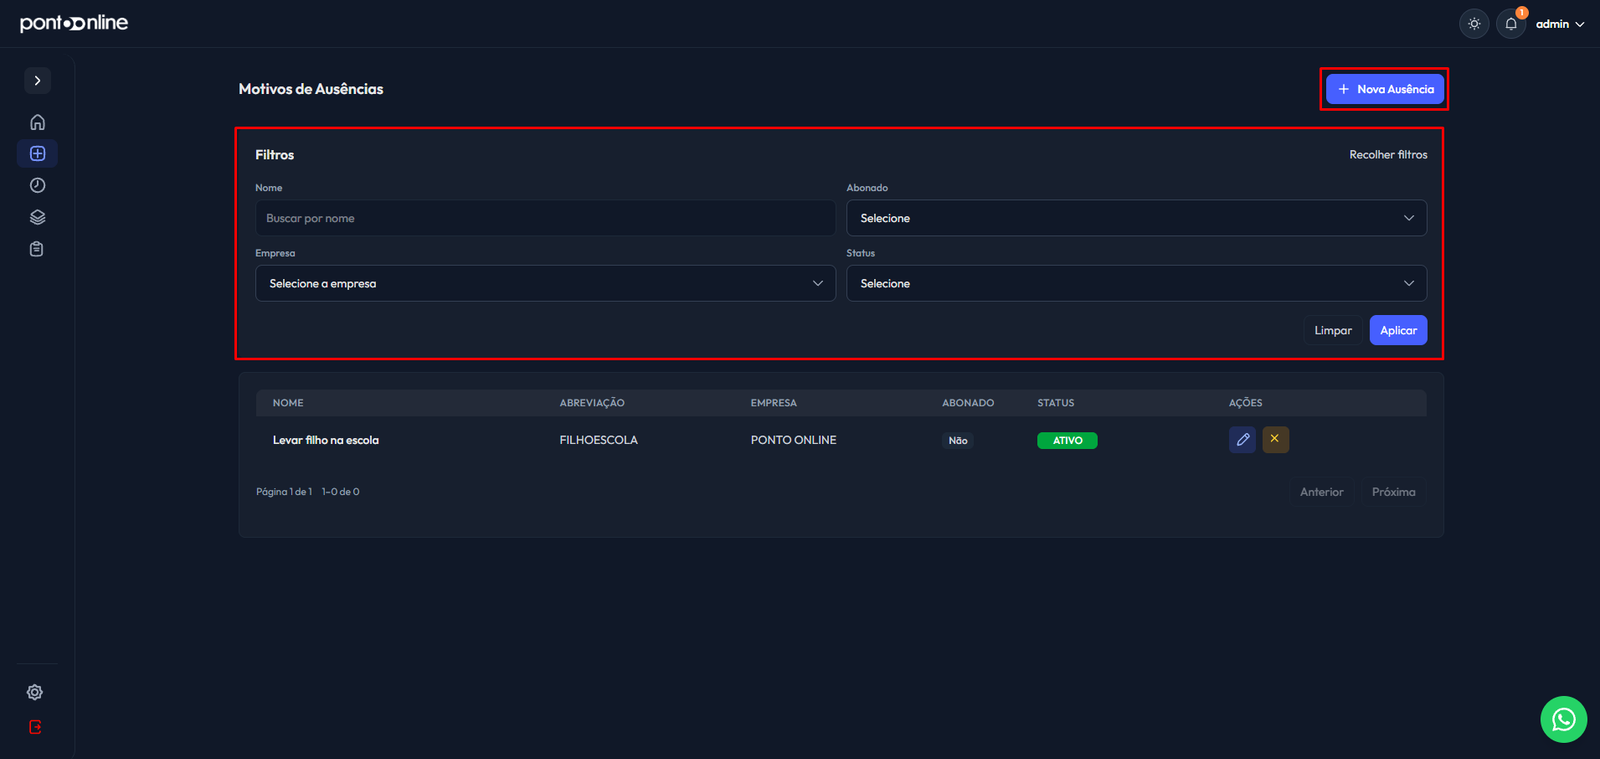This screenshot has height=759, width=1600.
Task: Delete the absence row with X icon
Action: pyautogui.click(x=1275, y=440)
